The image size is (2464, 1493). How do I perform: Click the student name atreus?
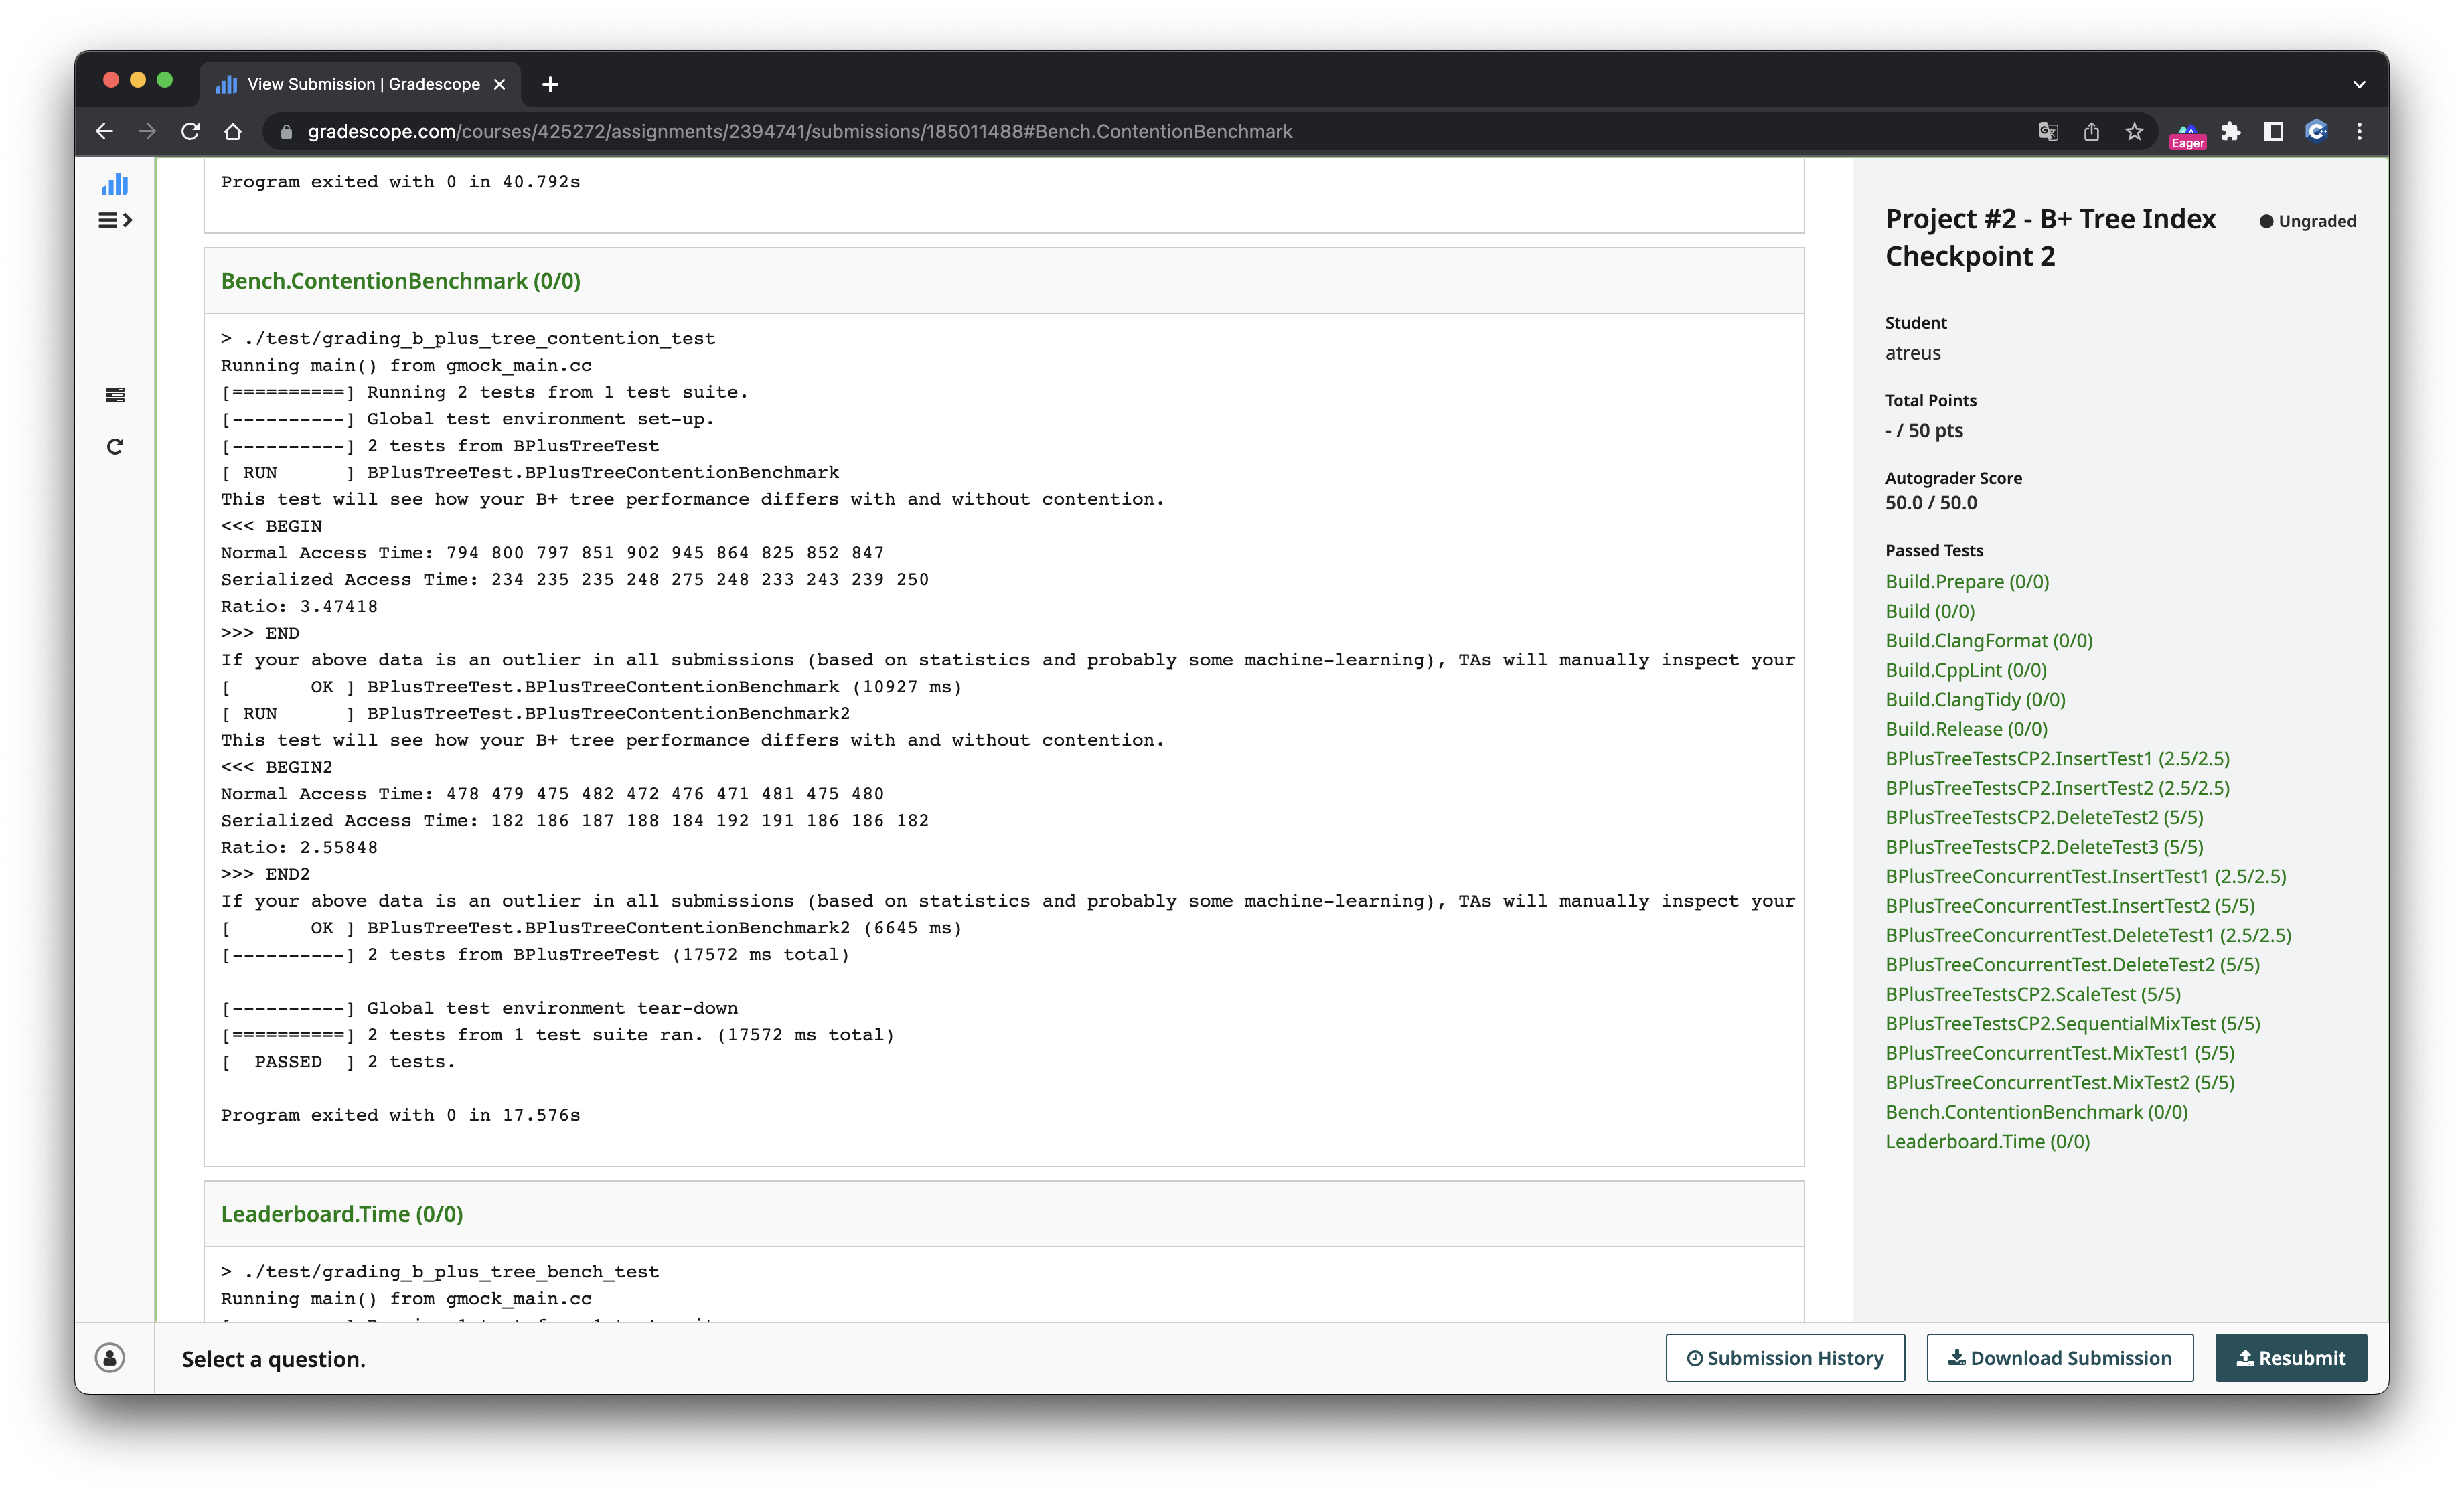pos(1912,353)
